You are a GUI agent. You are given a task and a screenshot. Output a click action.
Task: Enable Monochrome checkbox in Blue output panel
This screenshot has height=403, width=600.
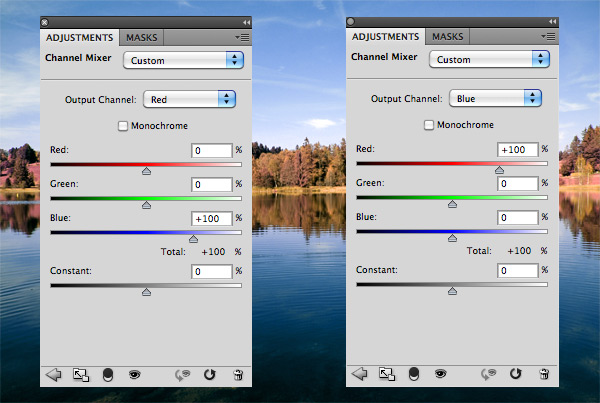429,125
